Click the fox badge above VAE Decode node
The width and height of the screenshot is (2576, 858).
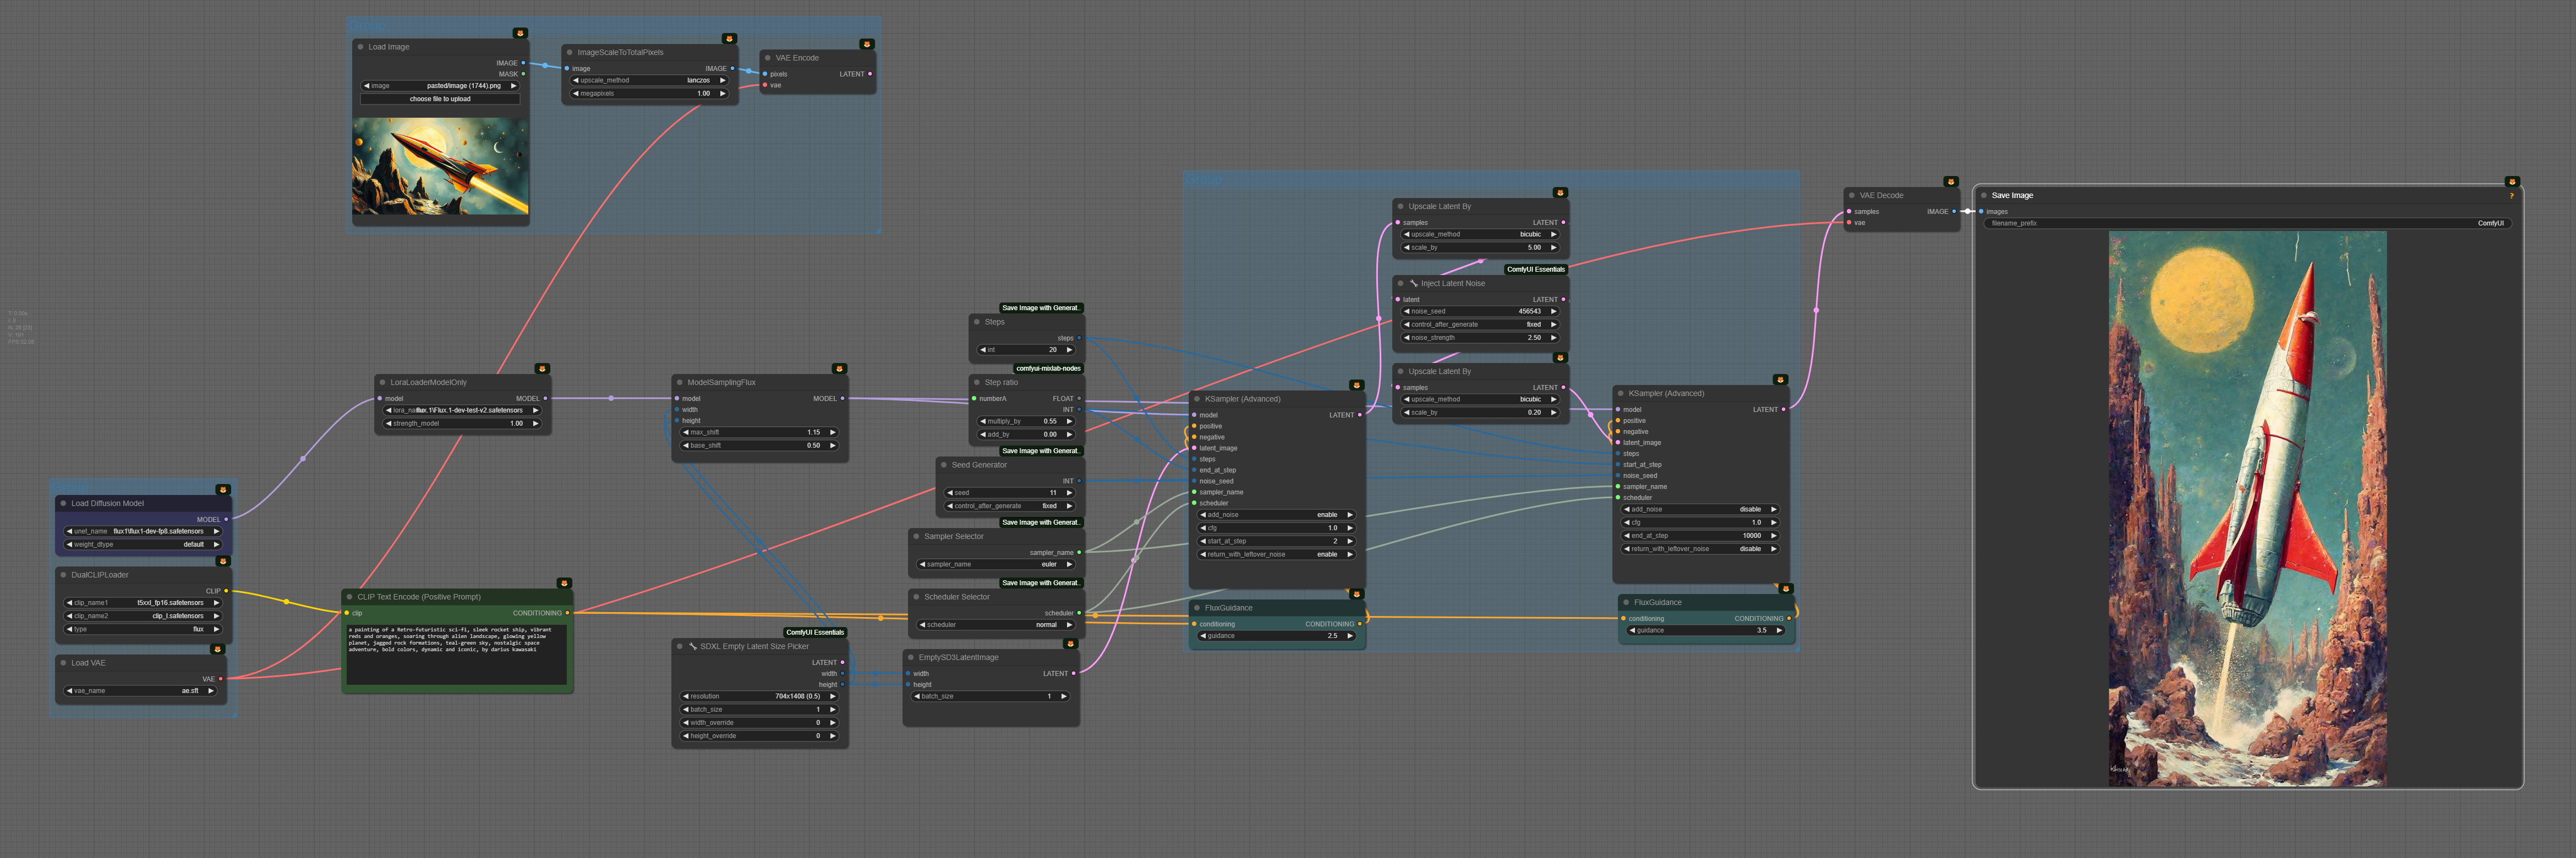click(1950, 182)
